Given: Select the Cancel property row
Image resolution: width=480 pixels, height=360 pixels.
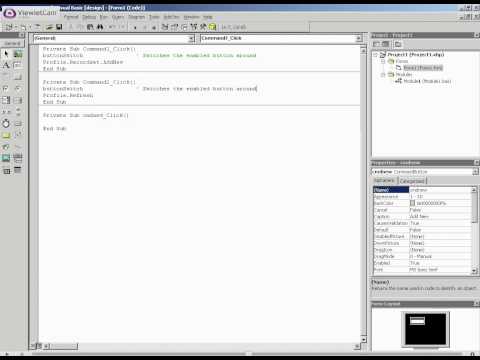Looking at the screenshot, I should (x=422, y=210).
